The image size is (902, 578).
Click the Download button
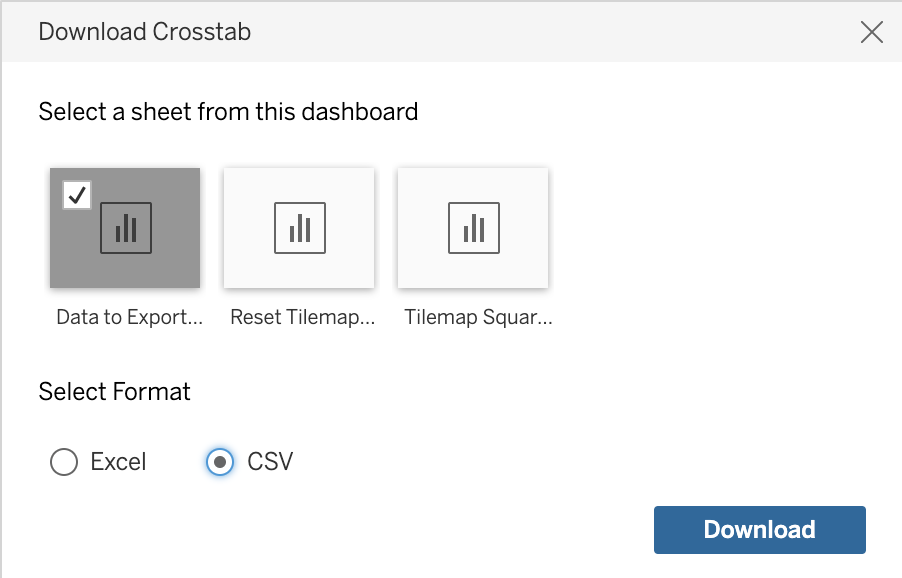(x=759, y=530)
